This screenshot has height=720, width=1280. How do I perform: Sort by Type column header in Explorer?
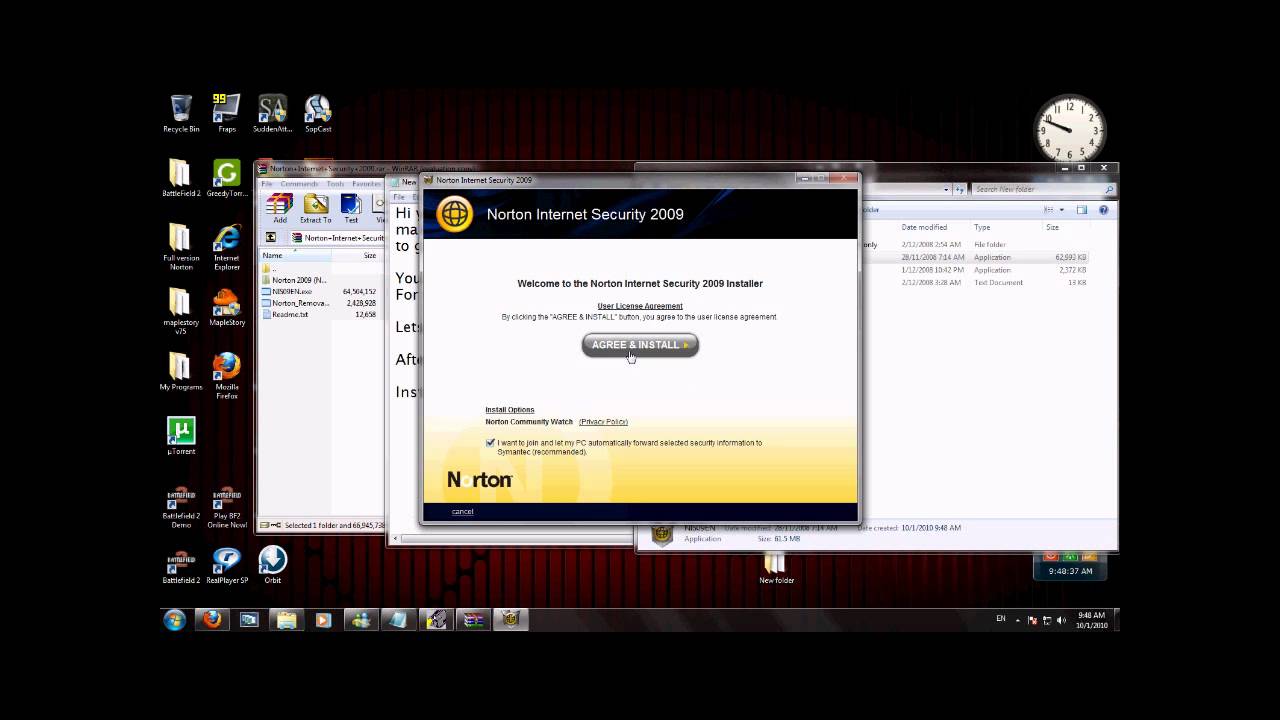[x=982, y=228]
